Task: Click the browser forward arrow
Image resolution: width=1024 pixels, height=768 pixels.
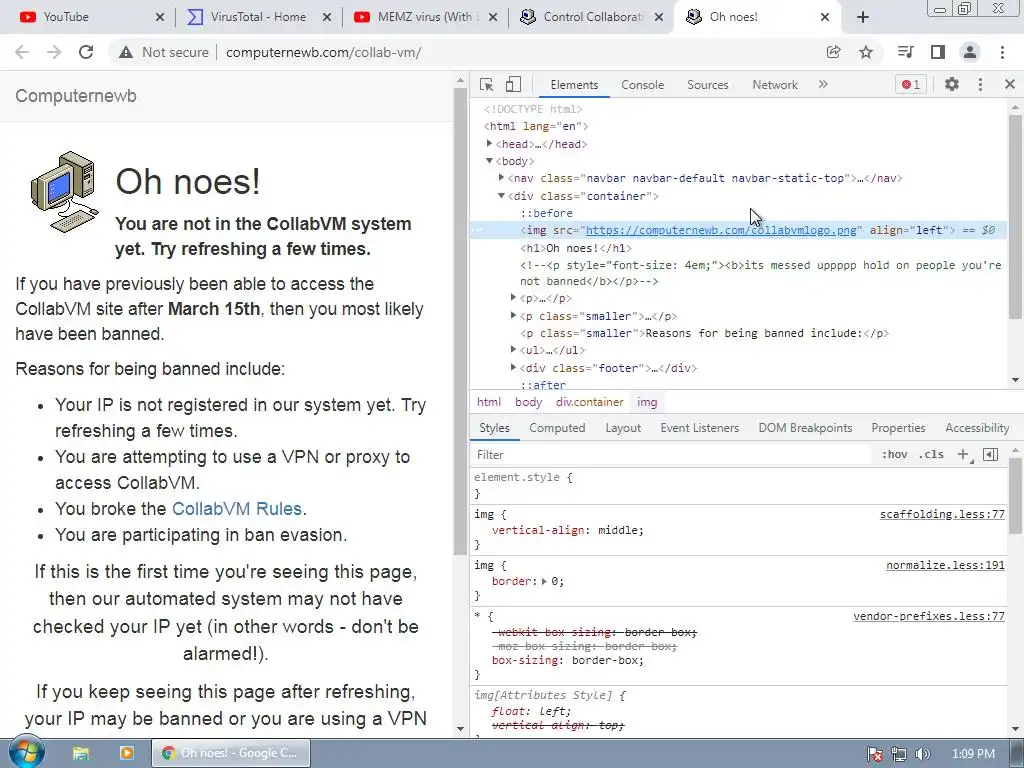Action: point(54,52)
